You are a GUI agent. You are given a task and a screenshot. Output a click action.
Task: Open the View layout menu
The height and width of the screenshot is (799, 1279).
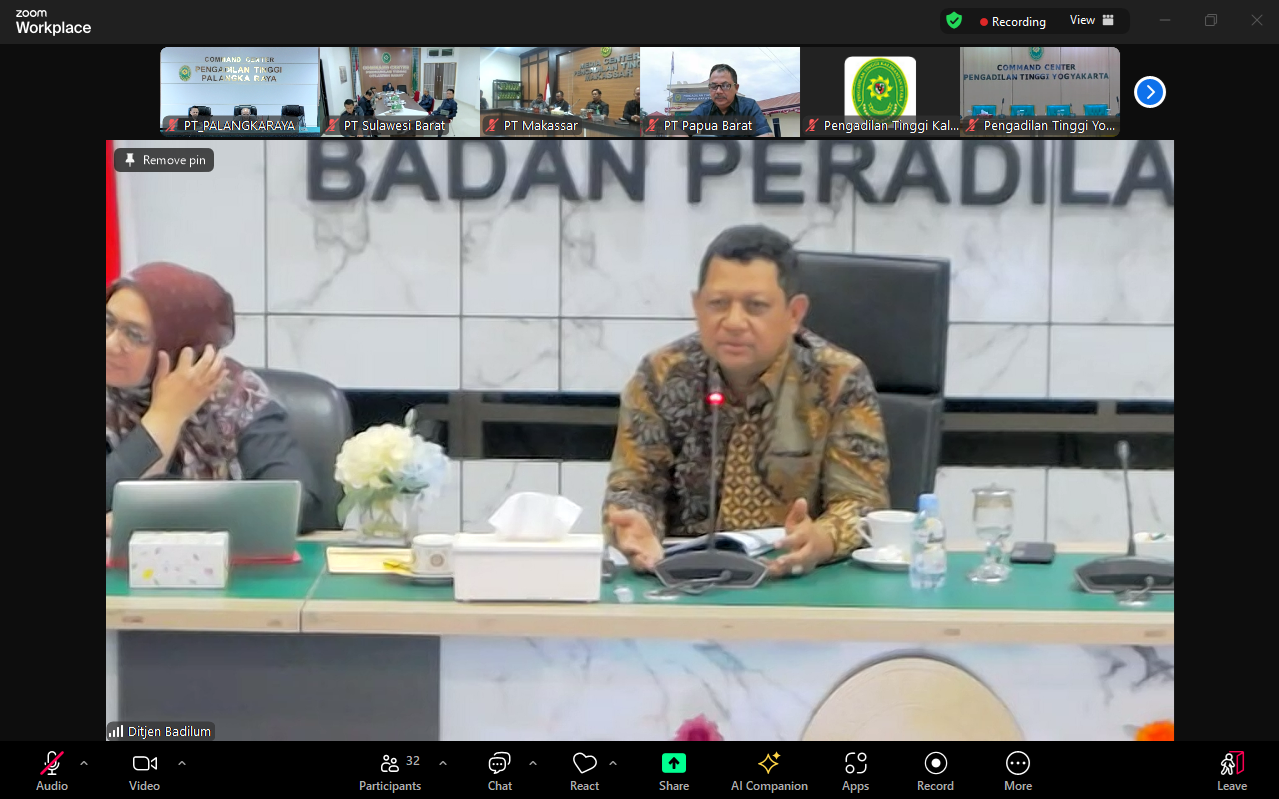coord(1091,20)
